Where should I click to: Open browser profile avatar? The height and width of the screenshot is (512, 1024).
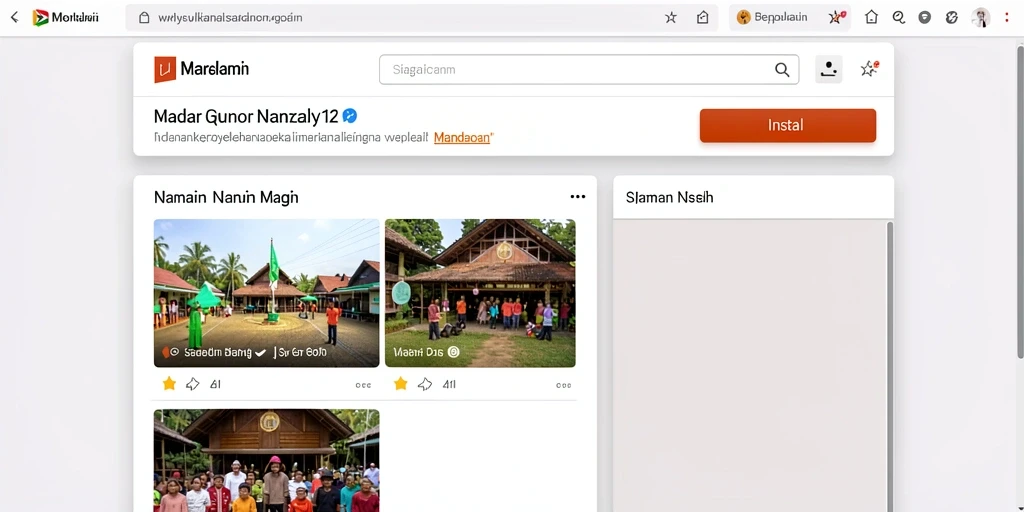980,18
